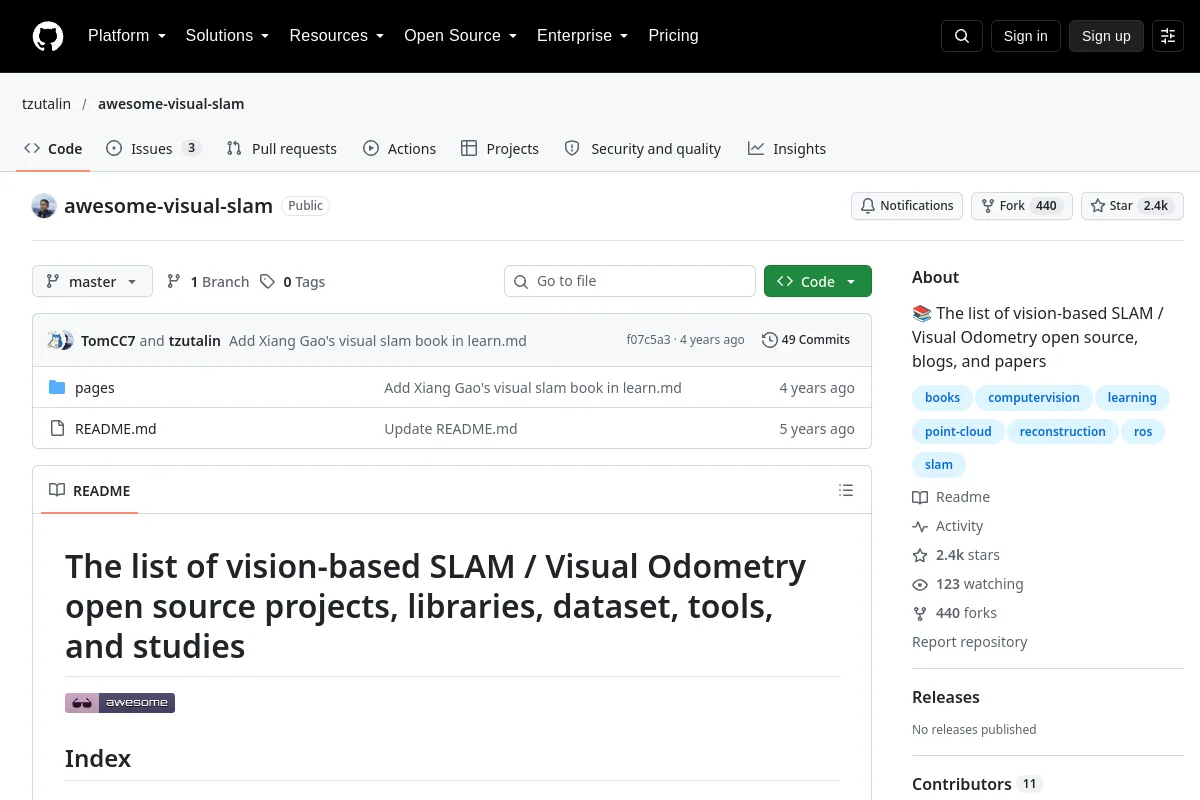
Task: Open the pages folder
Action: tap(95, 388)
